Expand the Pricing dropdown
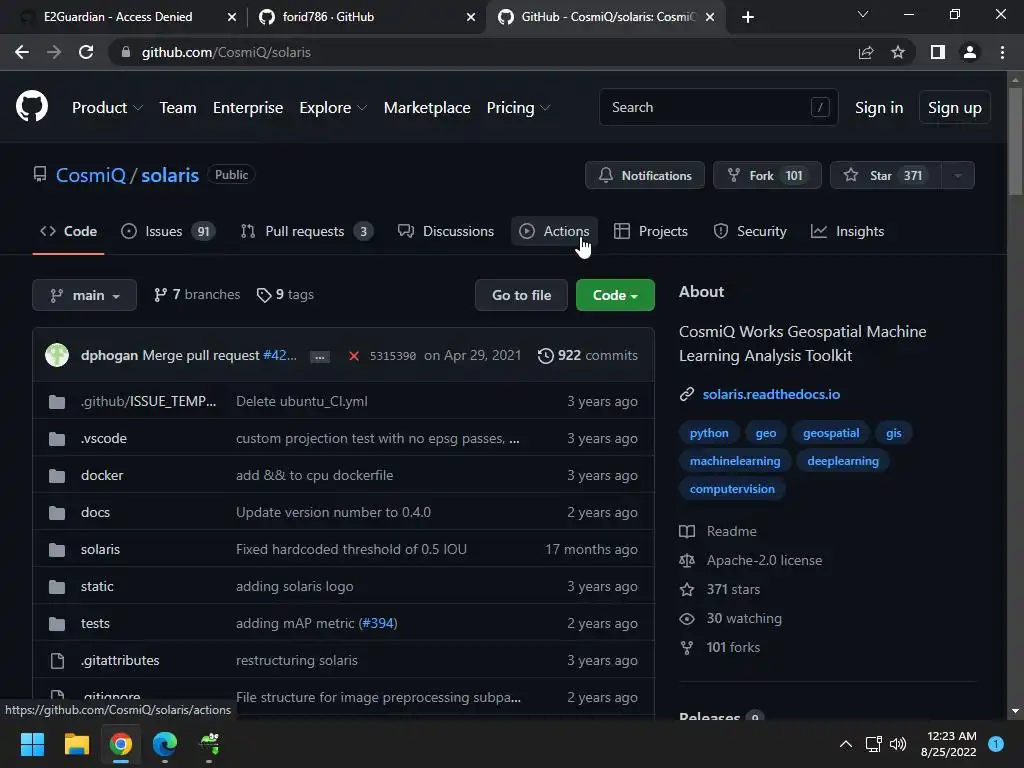 point(519,108)
